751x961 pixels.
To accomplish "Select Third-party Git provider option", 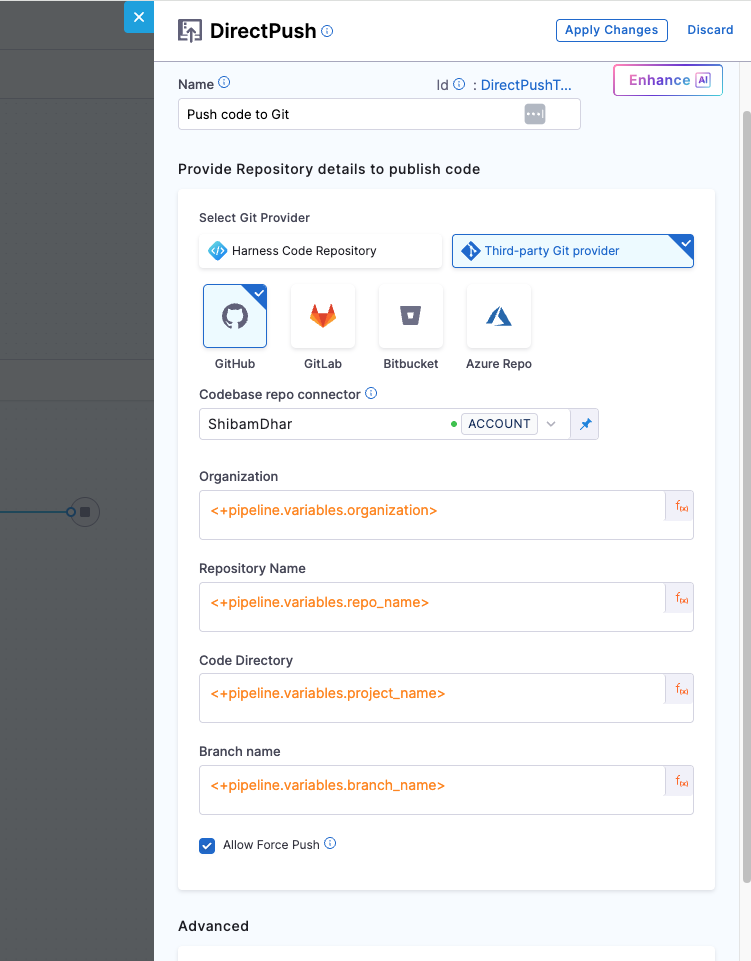I will point(572,251).
